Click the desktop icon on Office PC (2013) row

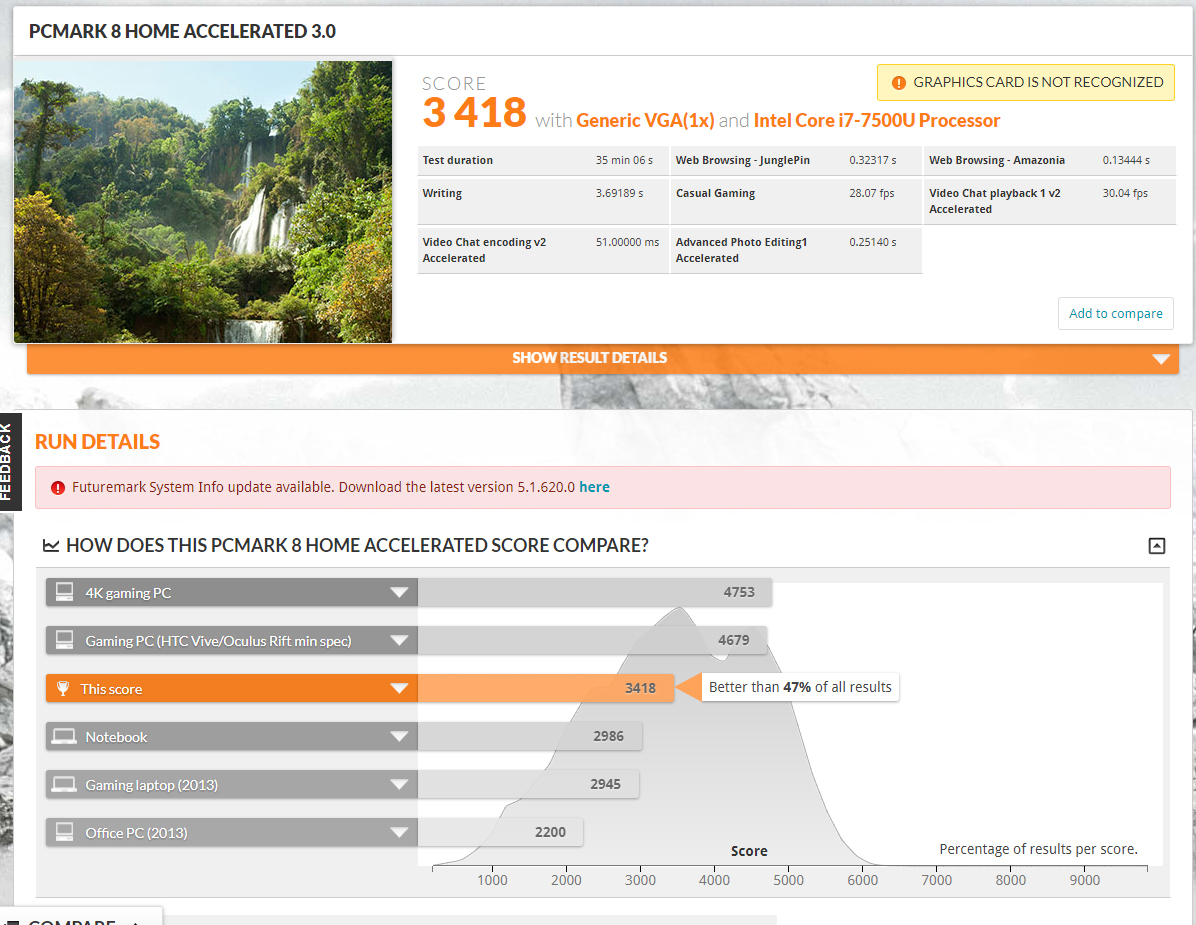click(64, 832)
